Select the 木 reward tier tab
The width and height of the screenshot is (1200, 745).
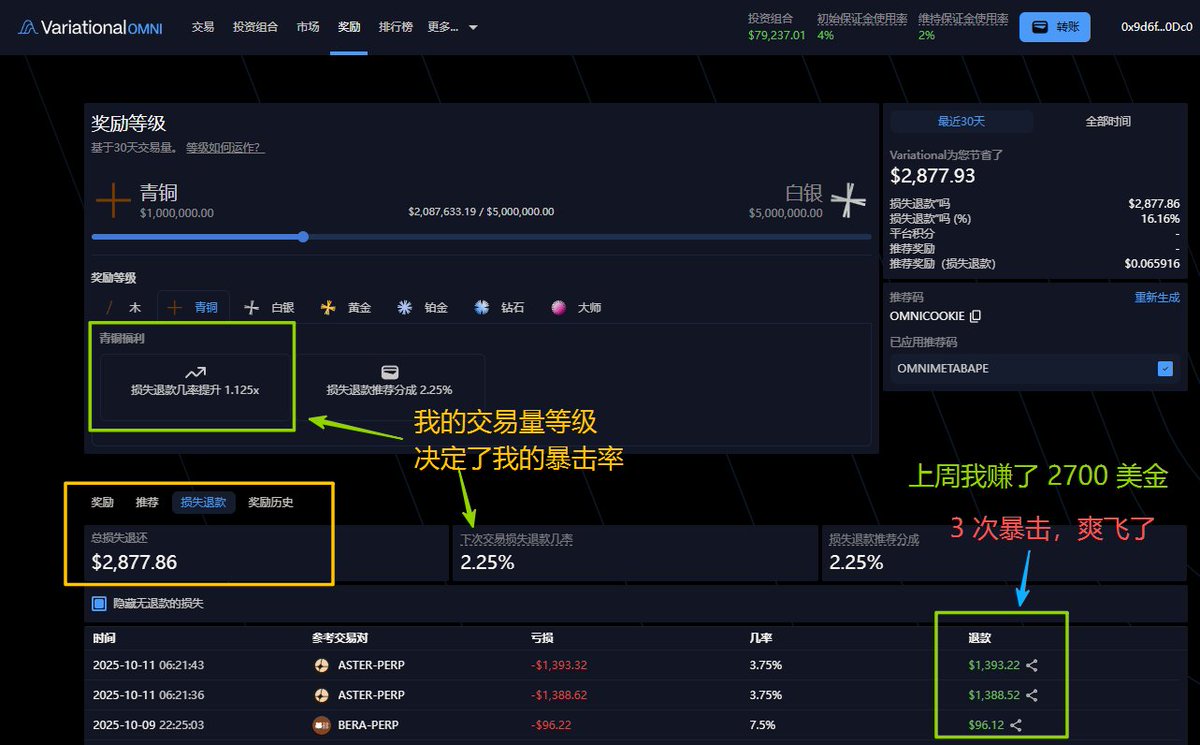(x=123, y=308)
